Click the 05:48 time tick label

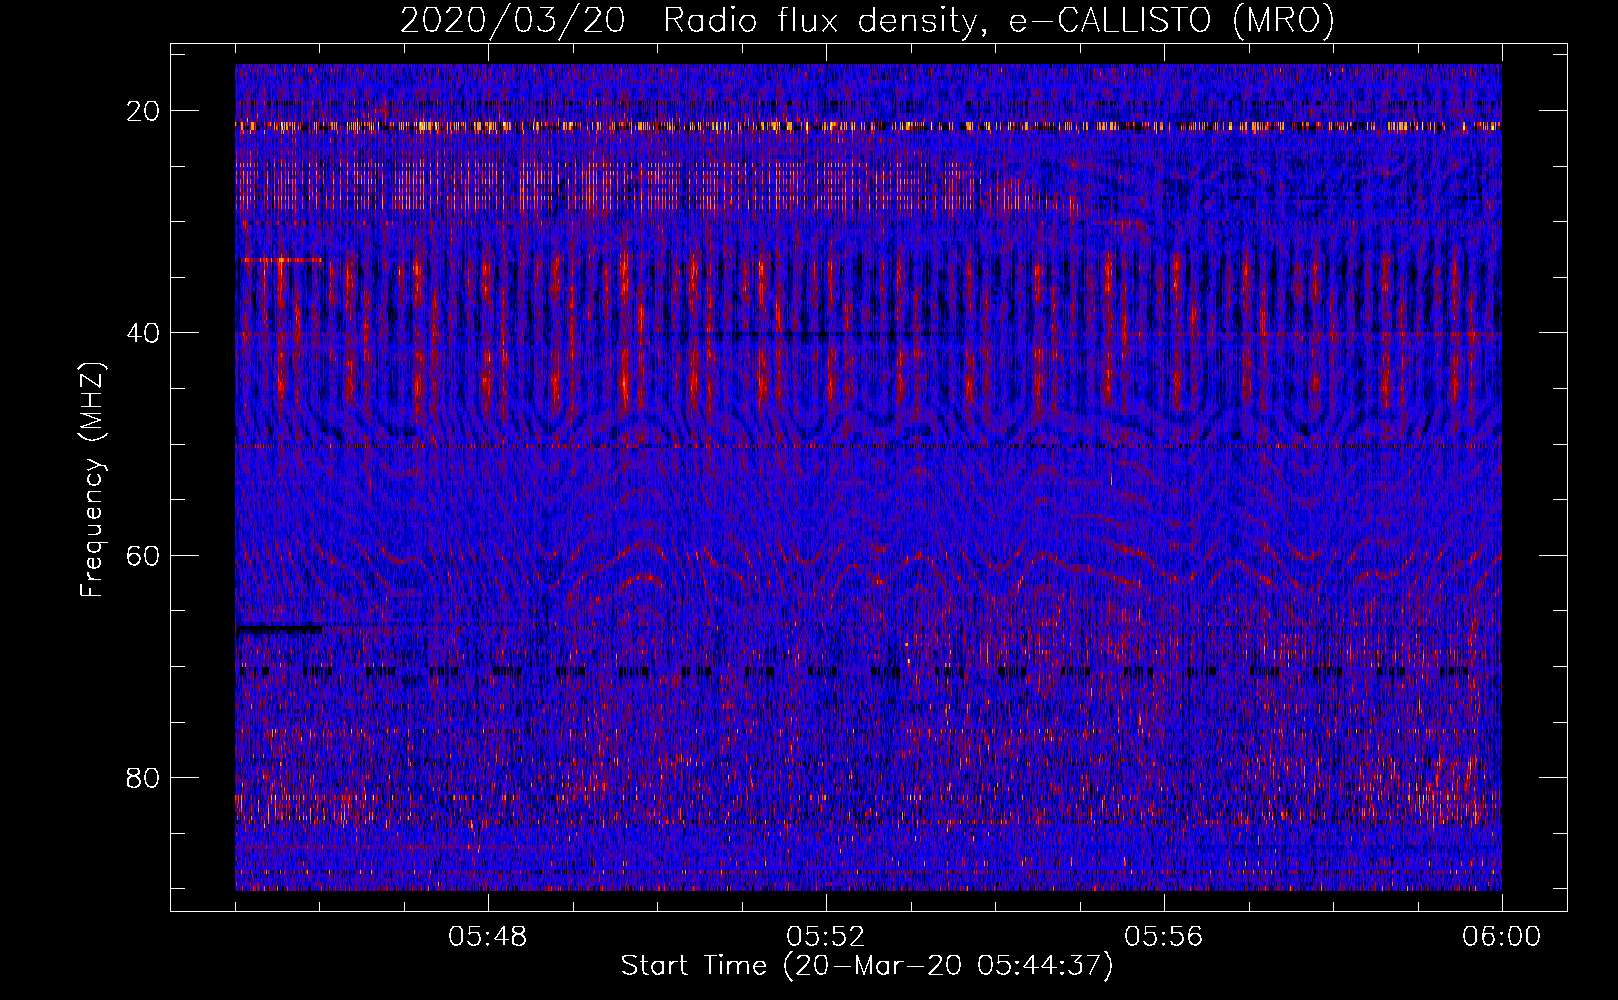(488, 937)
